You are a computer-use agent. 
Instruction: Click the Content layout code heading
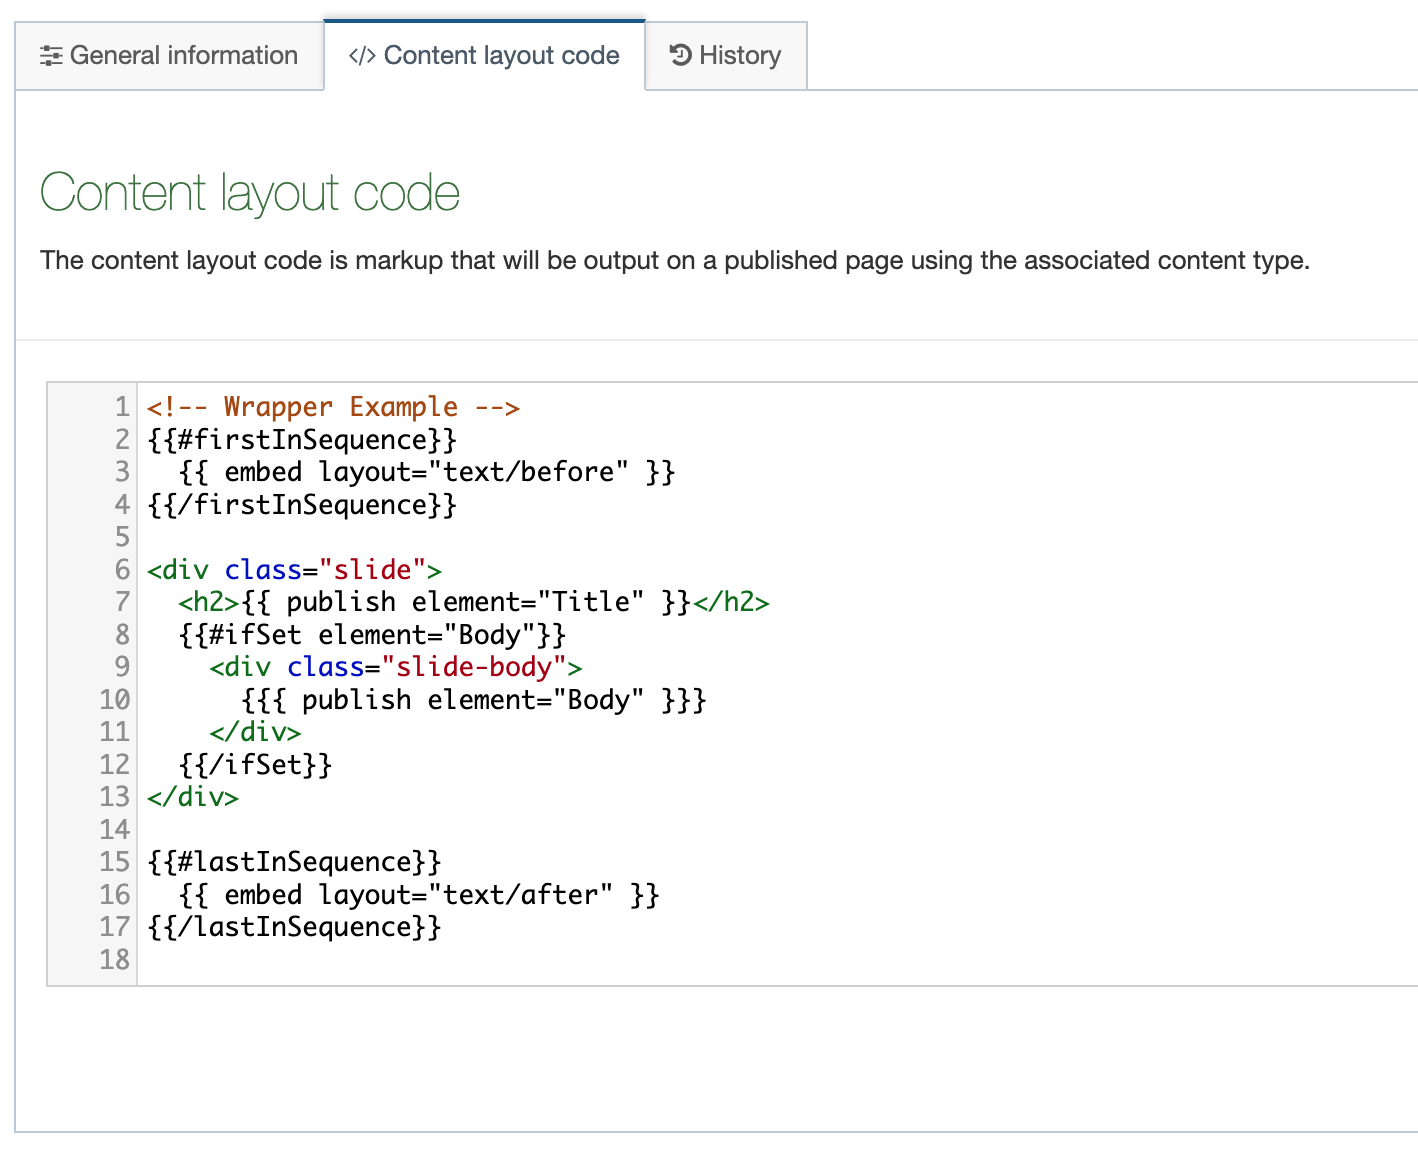pyautogui.click(x=249, y=193)
